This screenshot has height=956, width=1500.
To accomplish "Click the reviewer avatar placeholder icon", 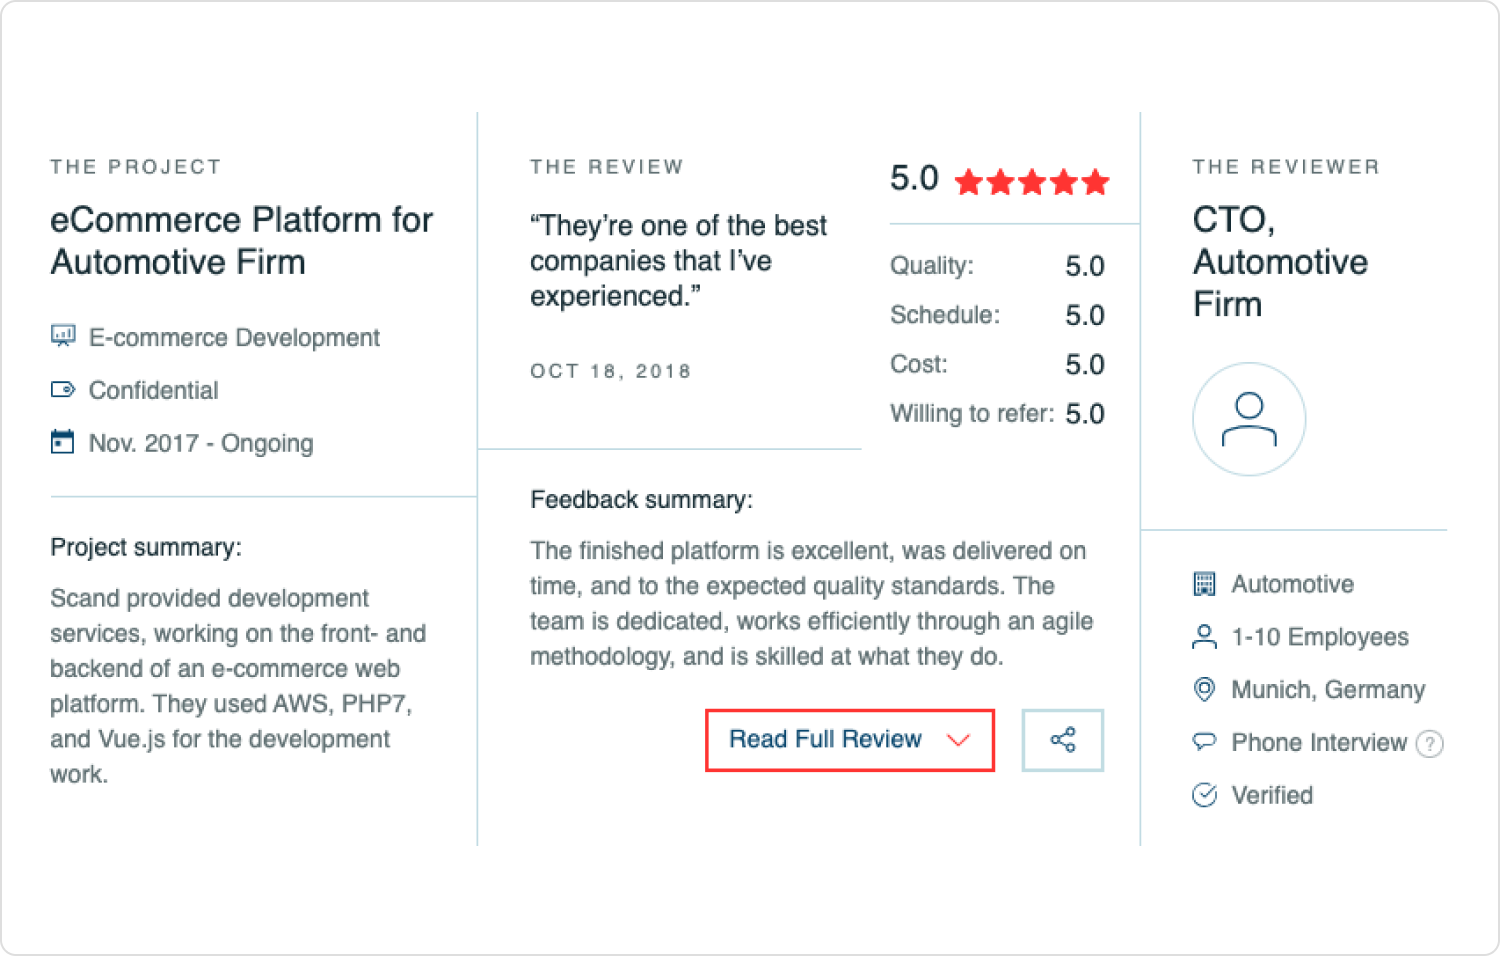I will (x=1249, y=419).
